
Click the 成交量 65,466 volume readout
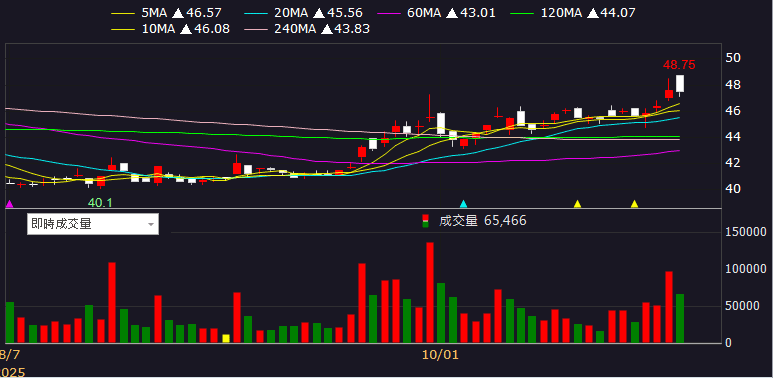click(483, 221)
